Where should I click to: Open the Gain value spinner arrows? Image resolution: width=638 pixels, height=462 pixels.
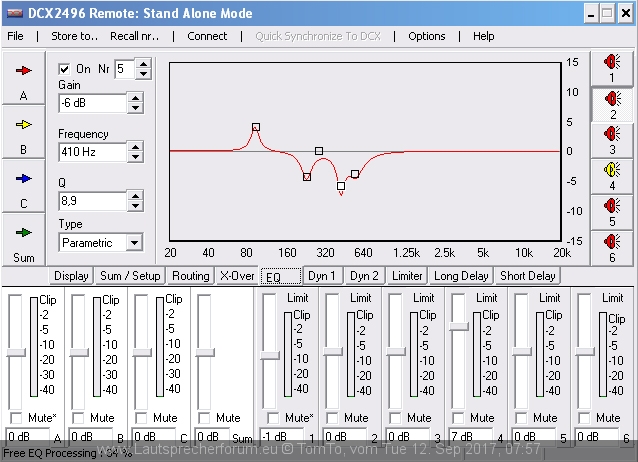(x=134, y=103)
